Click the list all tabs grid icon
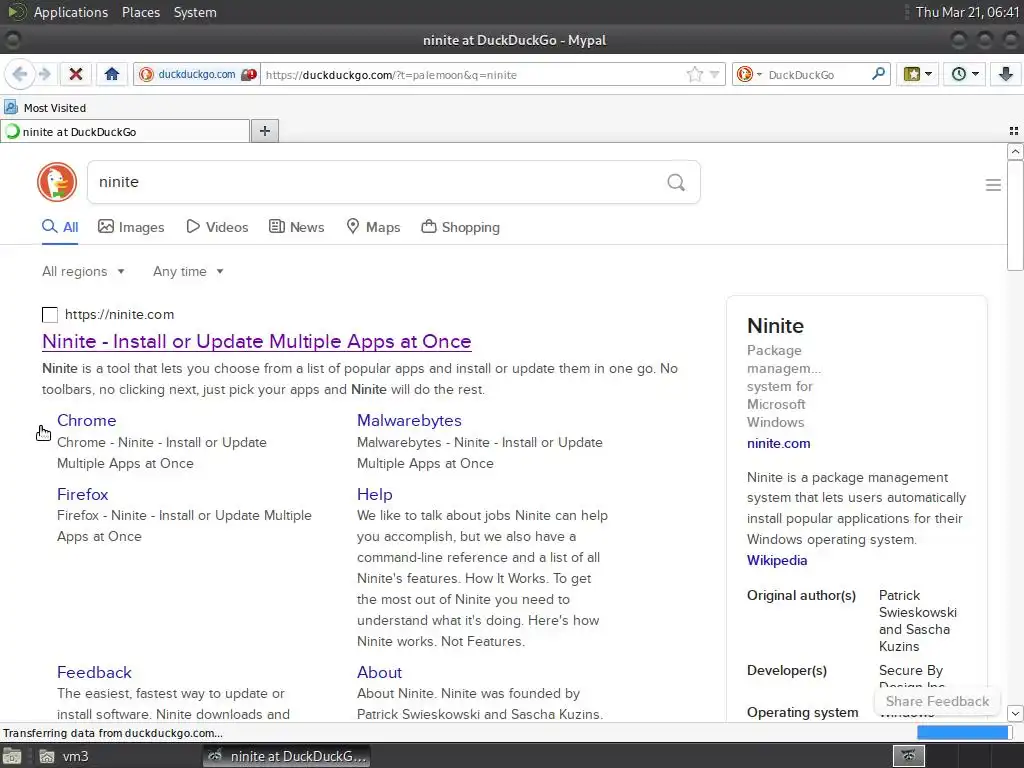Viewport: 1024px width, 768px height. click(x=1014, y=131)
